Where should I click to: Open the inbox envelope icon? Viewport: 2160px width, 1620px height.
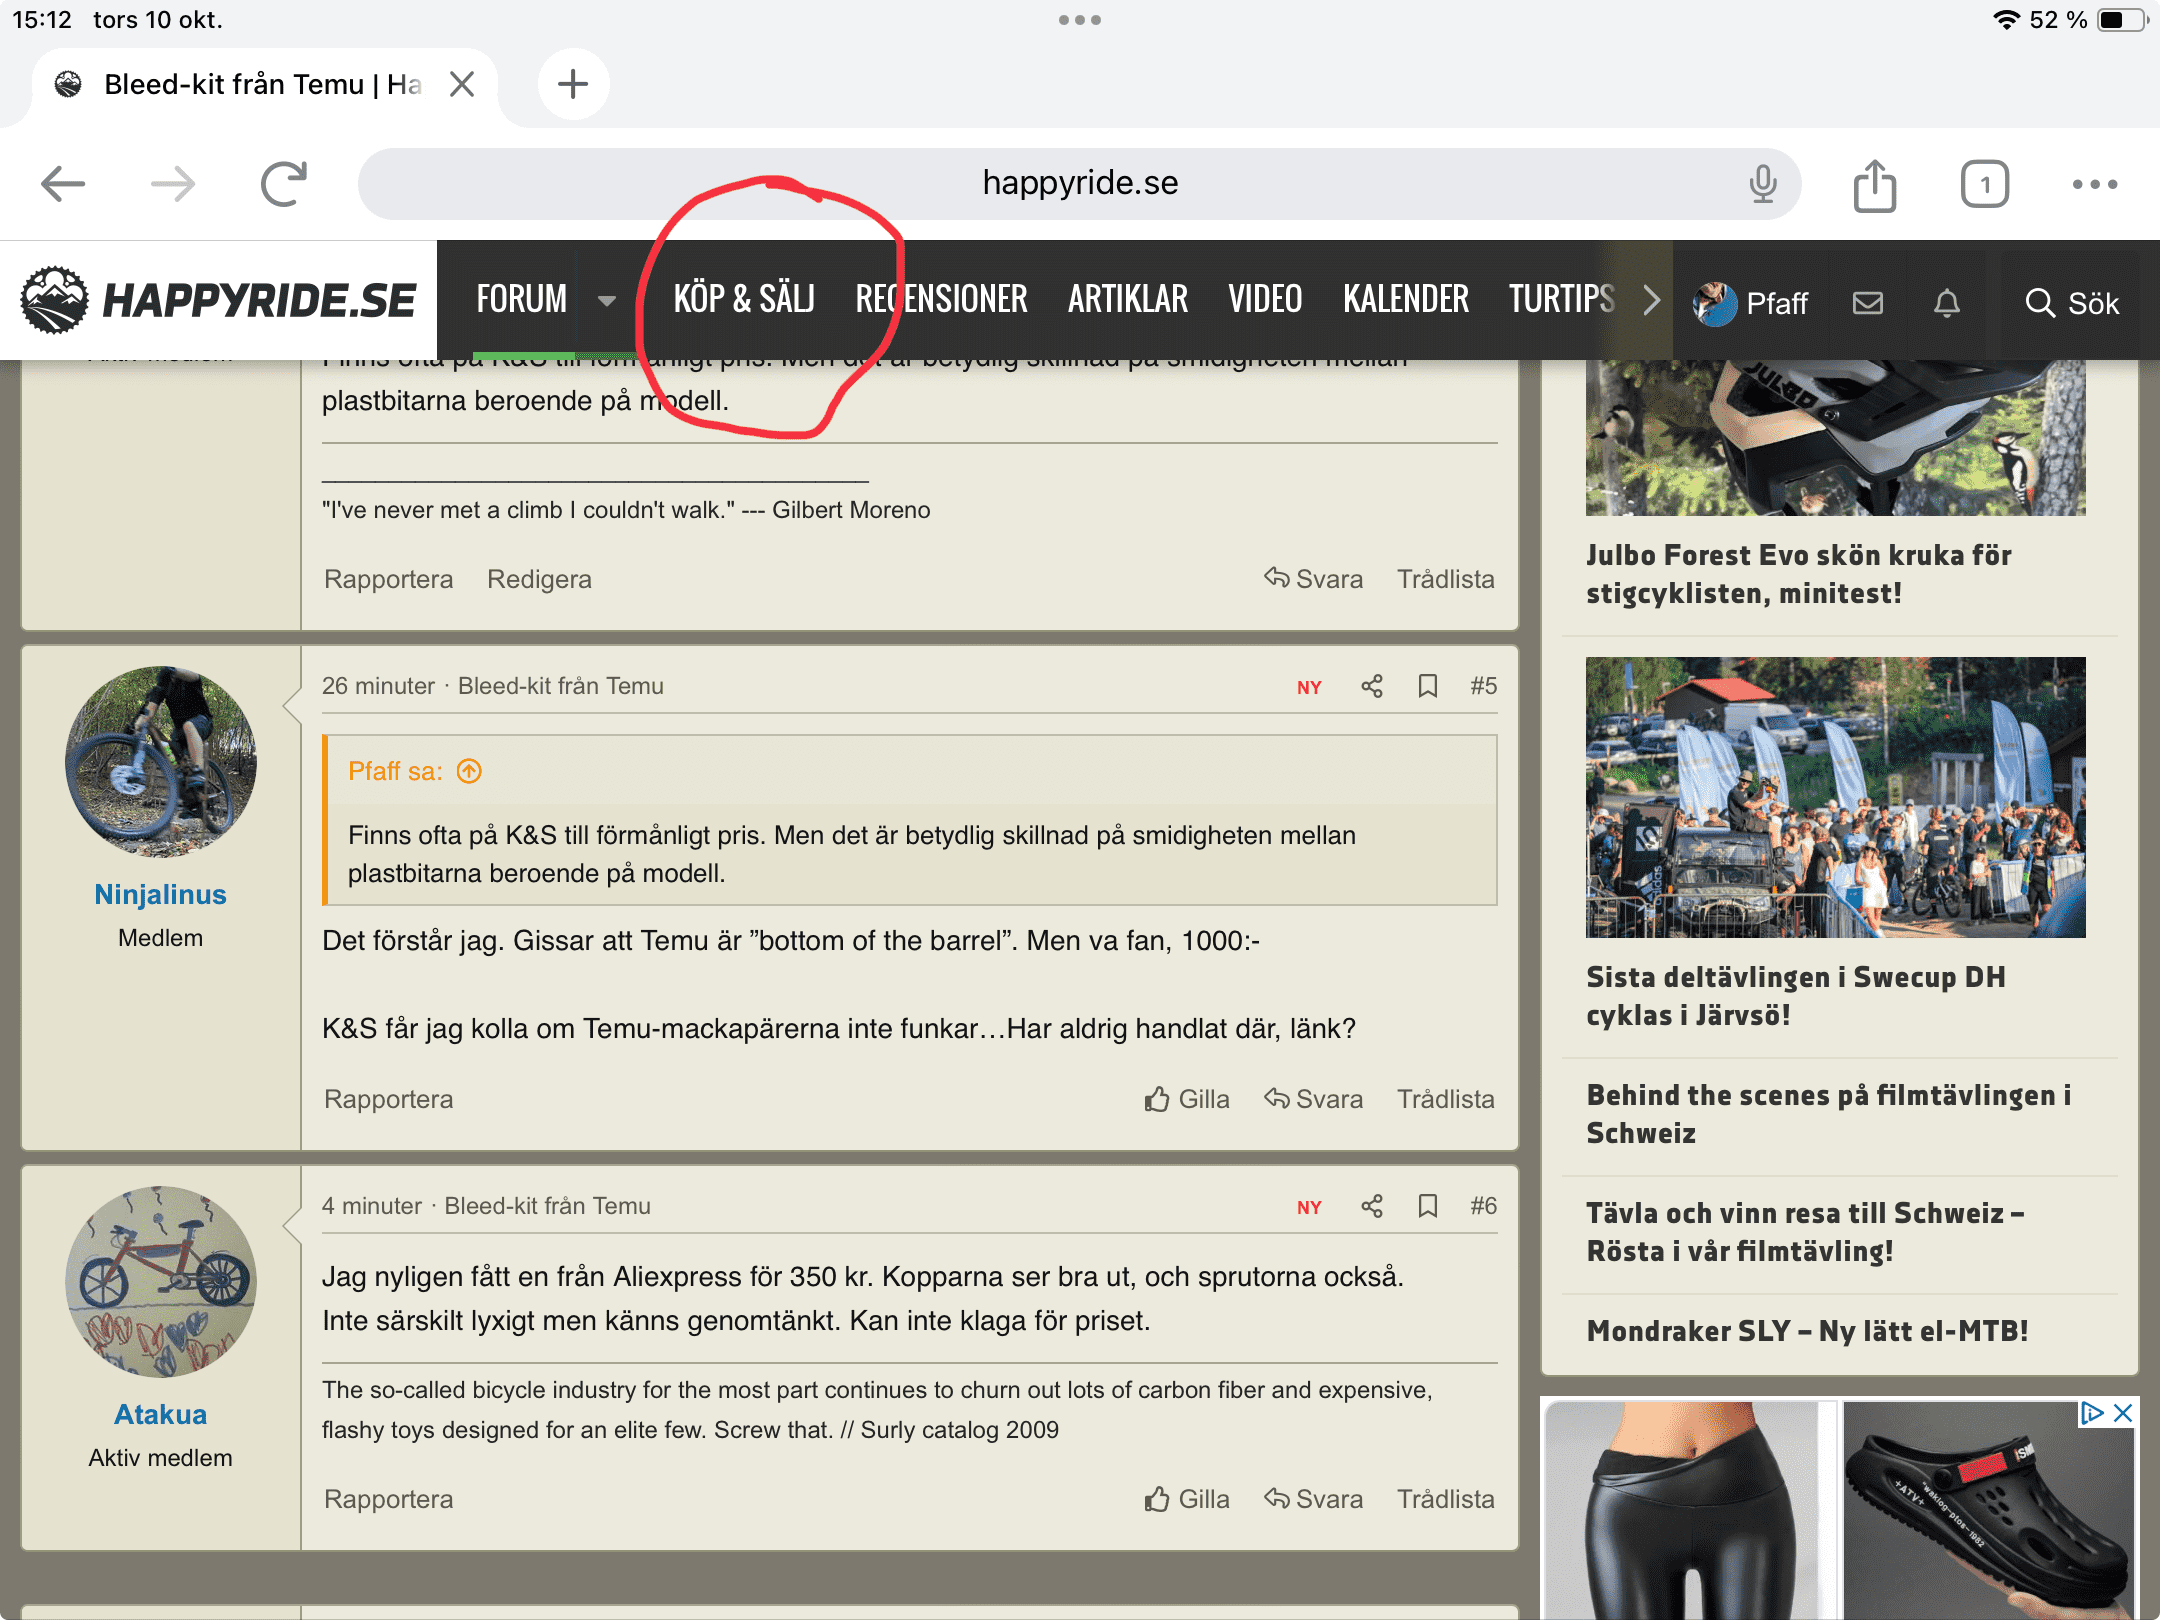click(1867, 302)
